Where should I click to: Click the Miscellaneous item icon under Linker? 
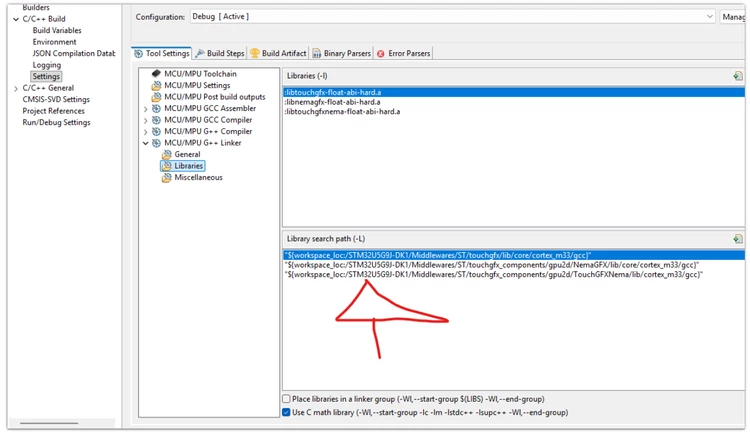(x=166, y=177)
